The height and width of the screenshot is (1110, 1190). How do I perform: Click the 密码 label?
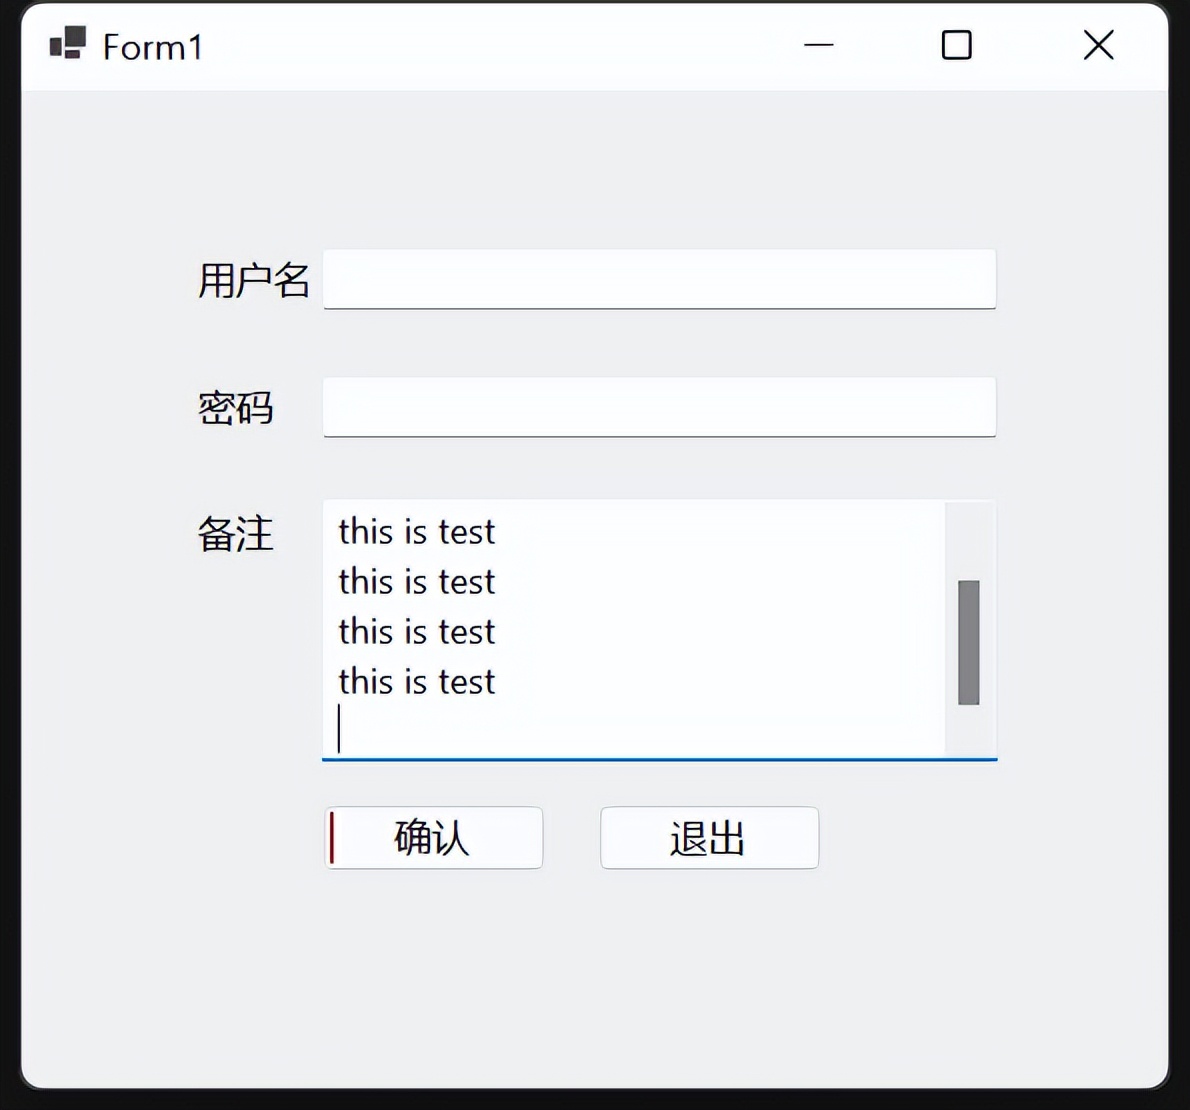[x=237, y=409]
